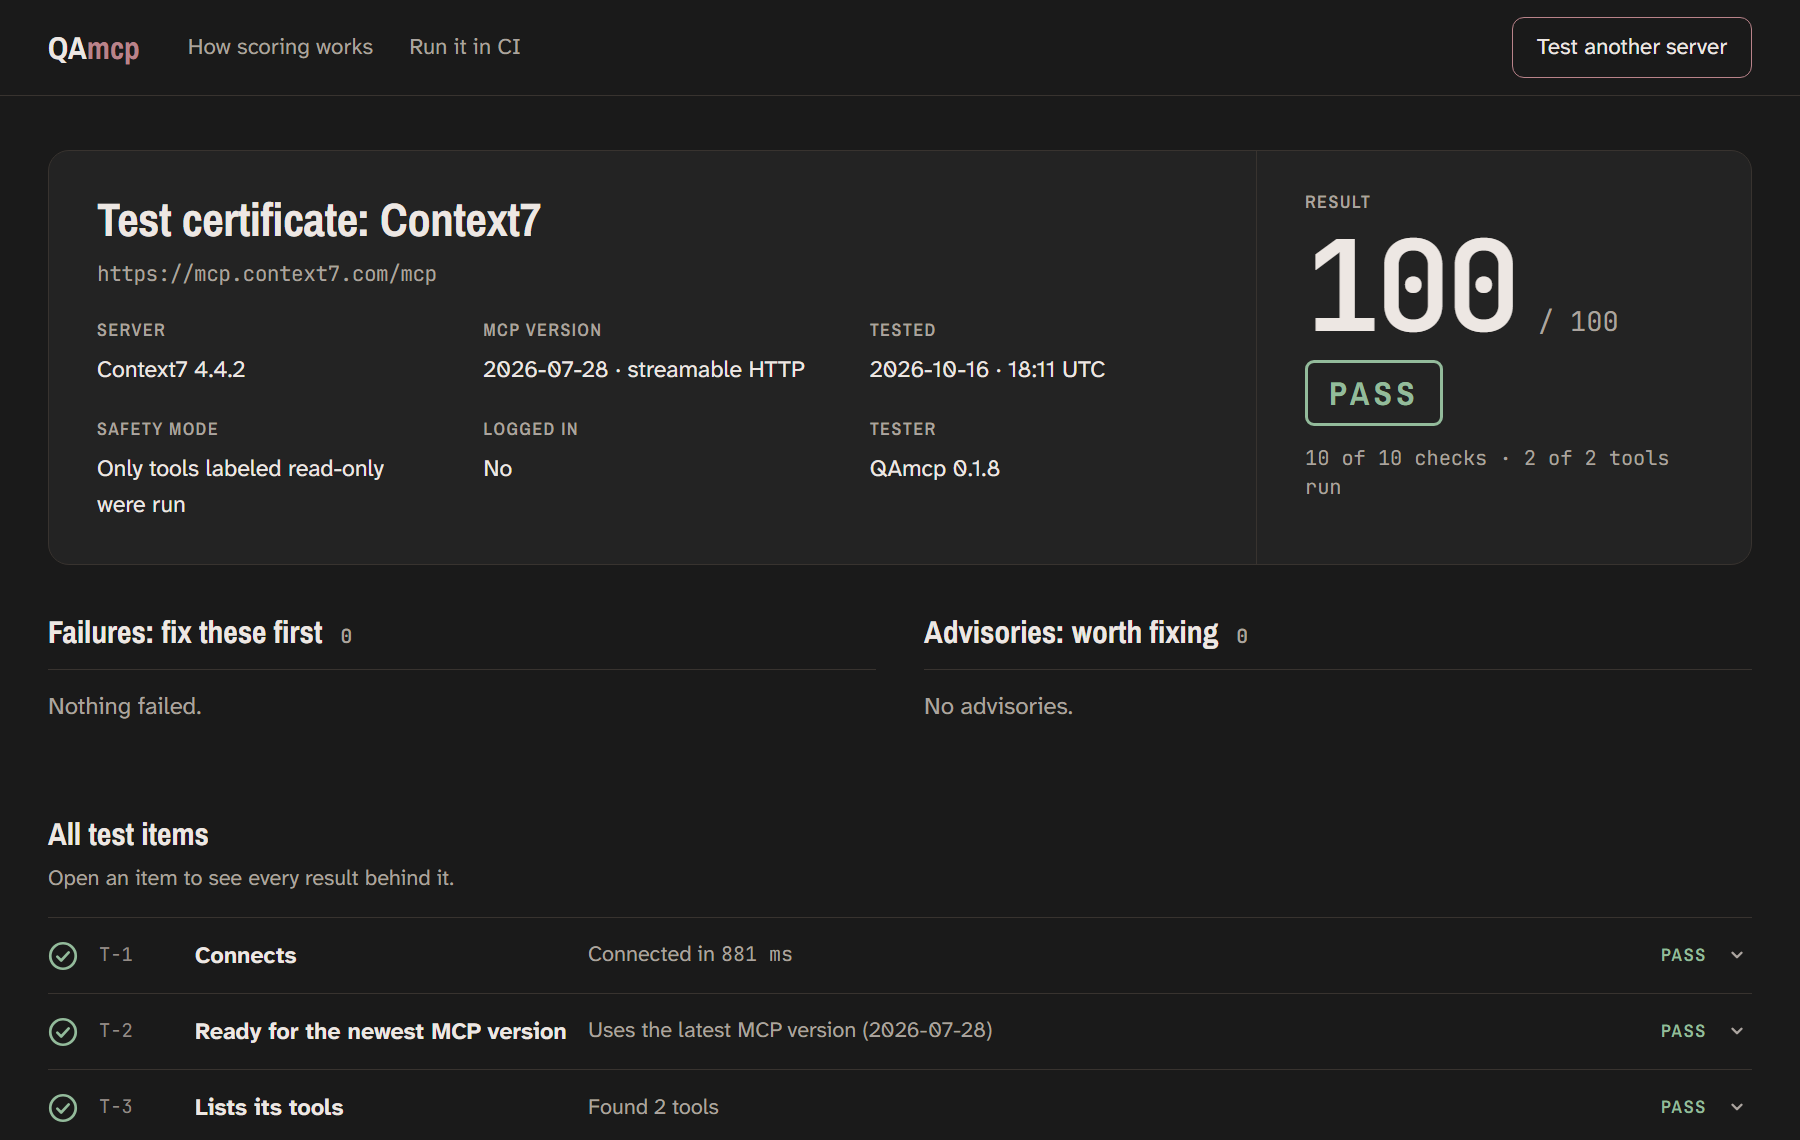This screenshot has width=1800, height=1140.
Task: Click the tester value QAmcp 0.1.8
Action: coord(935,468)
